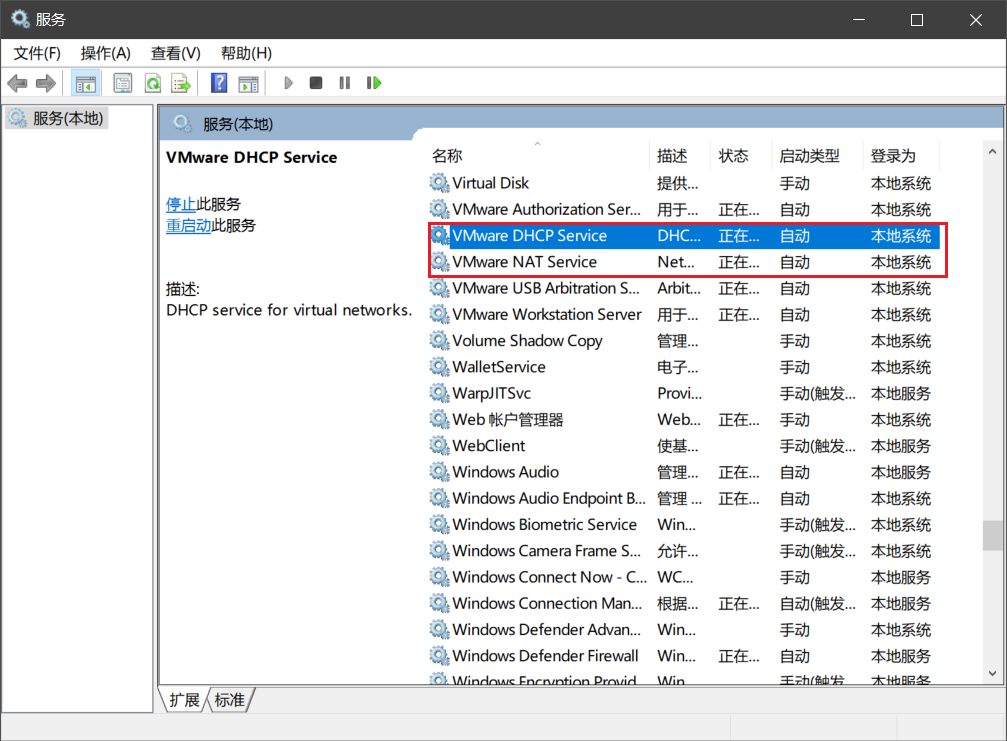Click the scrollbar down arrow
The height and width of the screenshot is (741, 1007).
(x=992, y=674)
